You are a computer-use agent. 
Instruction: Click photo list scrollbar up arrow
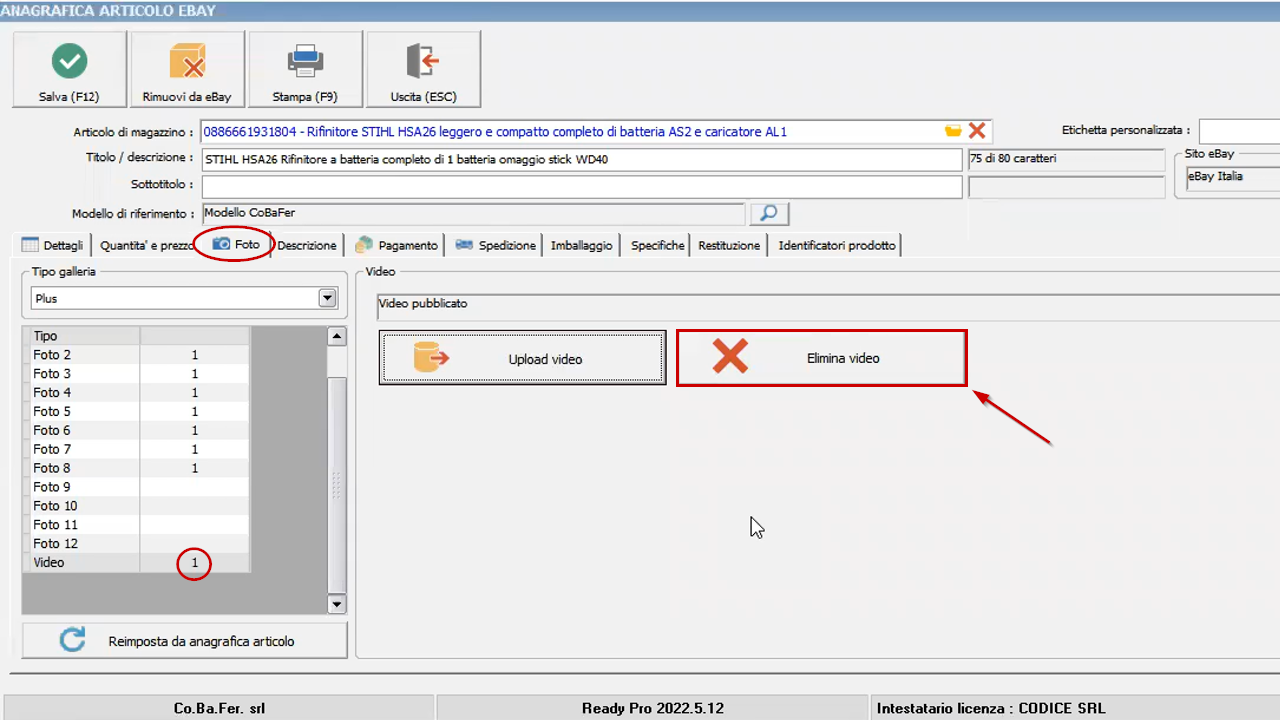(337, 337)
